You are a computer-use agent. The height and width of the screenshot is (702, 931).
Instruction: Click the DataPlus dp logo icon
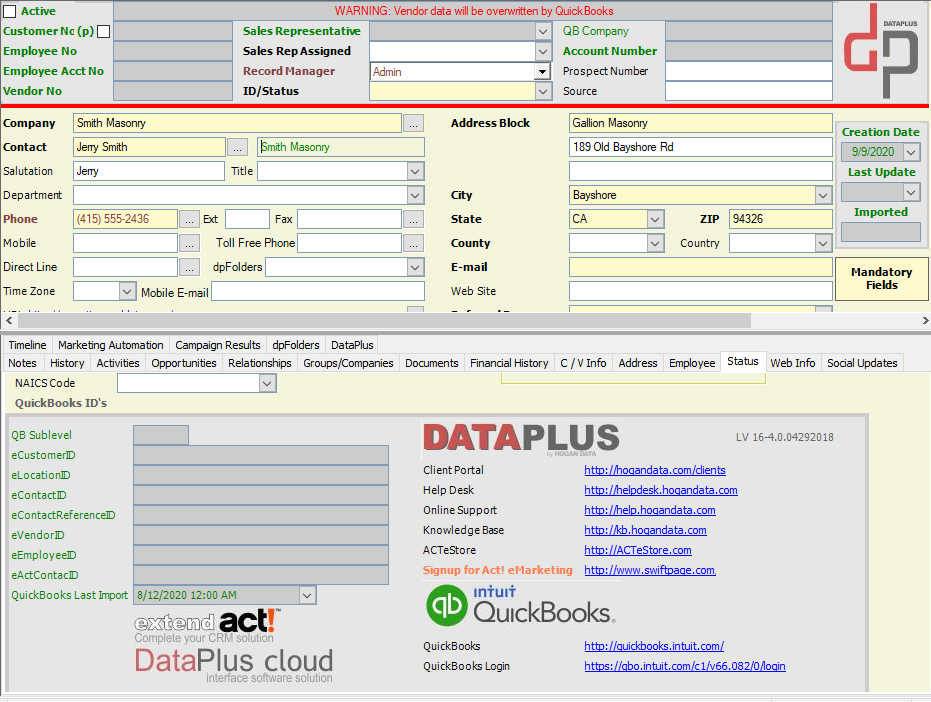coord(881,51)
